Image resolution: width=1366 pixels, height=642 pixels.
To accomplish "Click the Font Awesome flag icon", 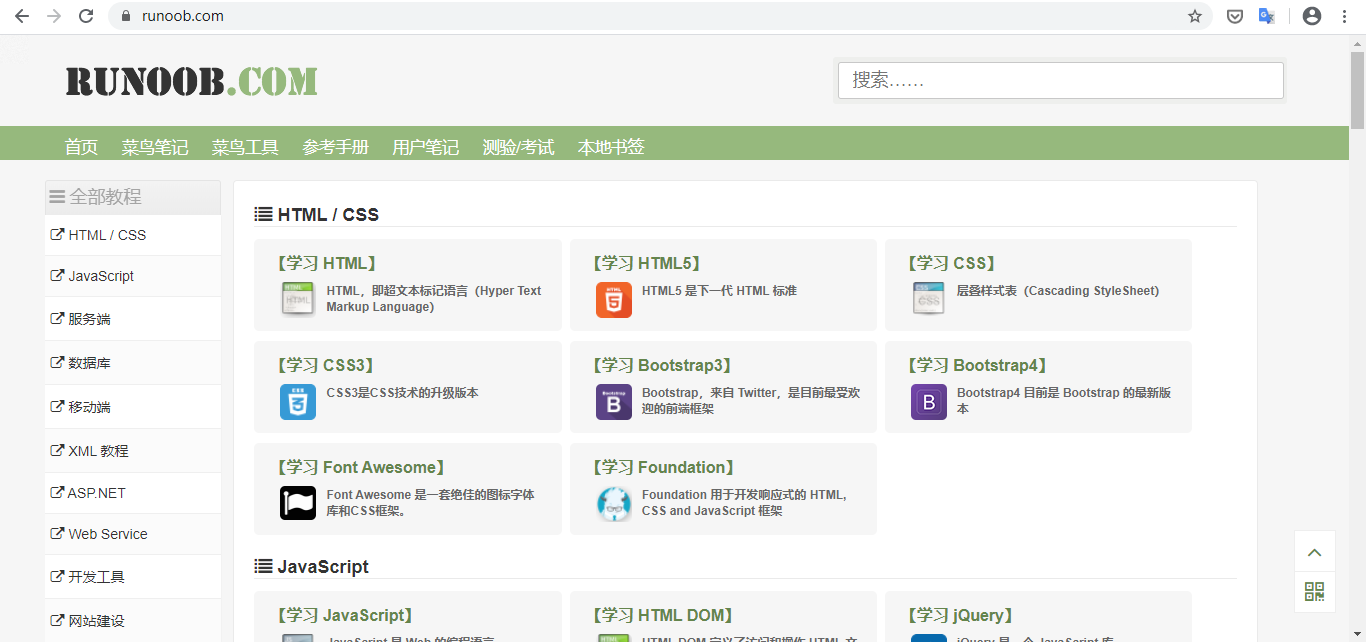I will [x=298, y=503].
